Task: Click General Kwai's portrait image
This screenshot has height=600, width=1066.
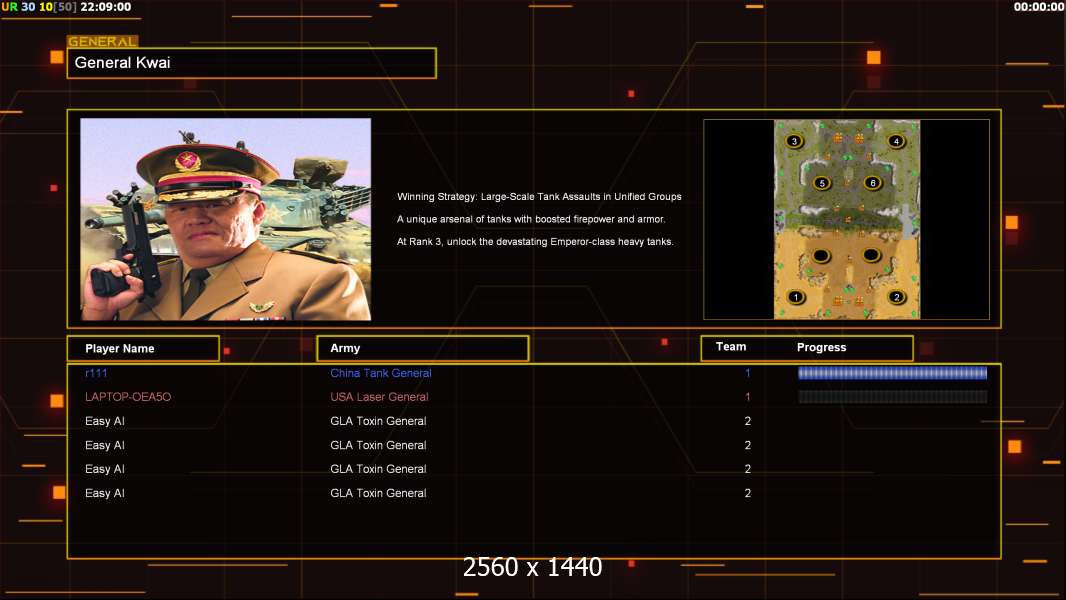Action: click(225, 219)
